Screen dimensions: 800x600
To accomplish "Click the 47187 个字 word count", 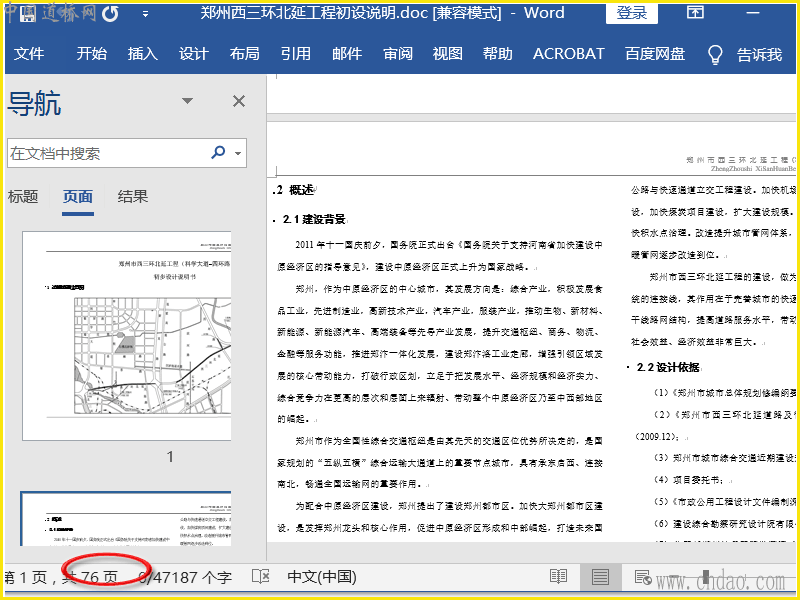I will point(186,578).
